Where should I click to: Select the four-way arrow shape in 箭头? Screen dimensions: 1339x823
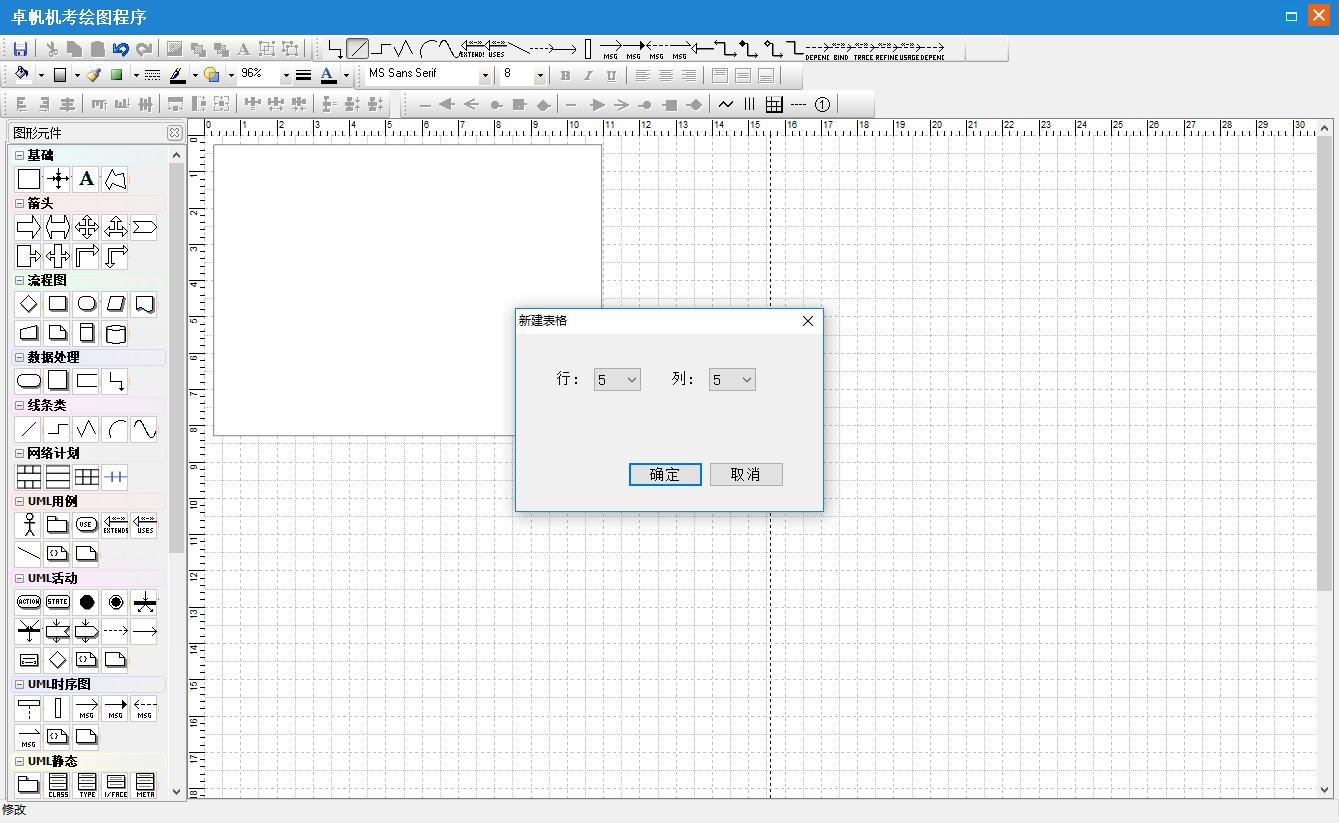[x=87, y=227]
